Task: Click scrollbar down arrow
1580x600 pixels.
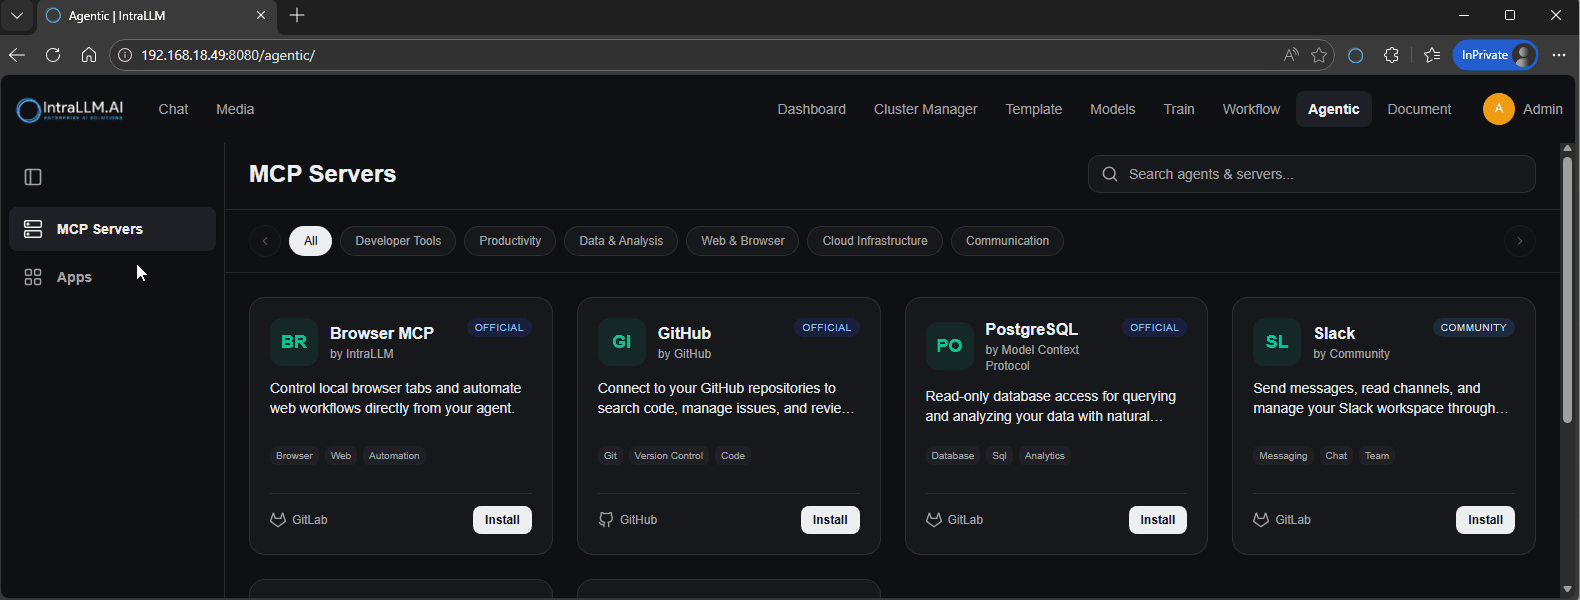Action: tap(1567, 589)
